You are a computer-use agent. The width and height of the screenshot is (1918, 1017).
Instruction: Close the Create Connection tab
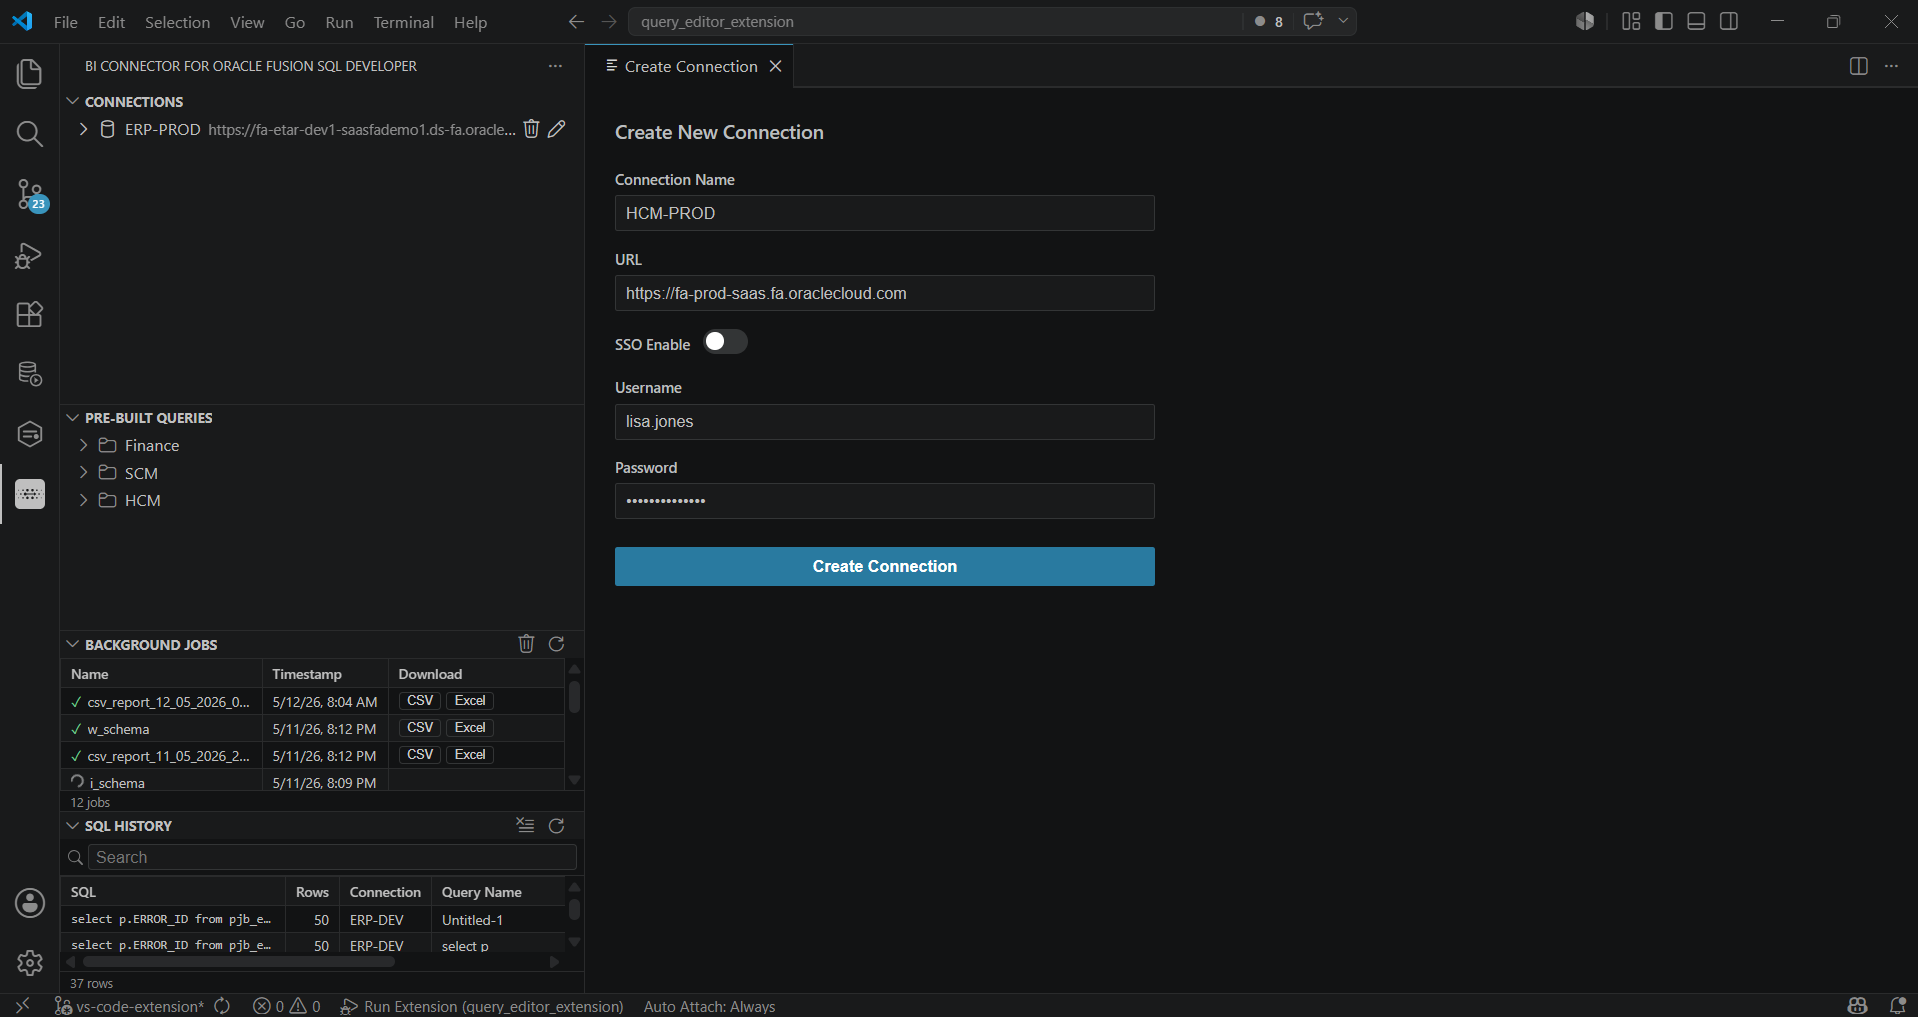point(775,66)
